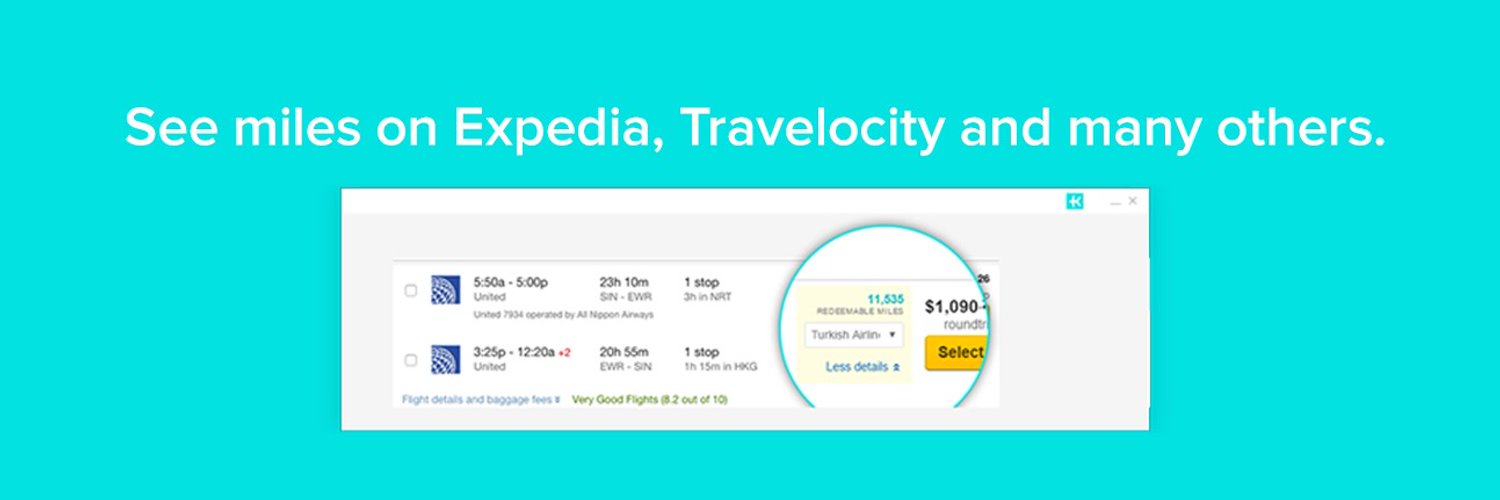Tick the 3:25p - 12:20a flight checkbox

410,360
